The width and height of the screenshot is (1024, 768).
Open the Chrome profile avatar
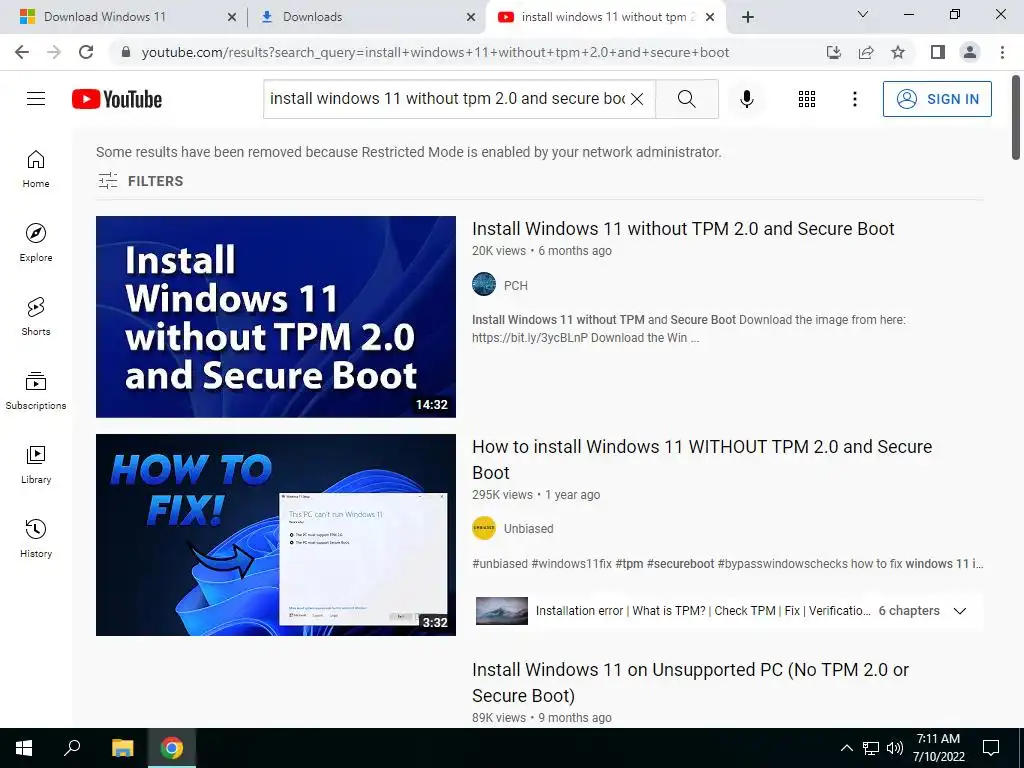pos(970,52)
